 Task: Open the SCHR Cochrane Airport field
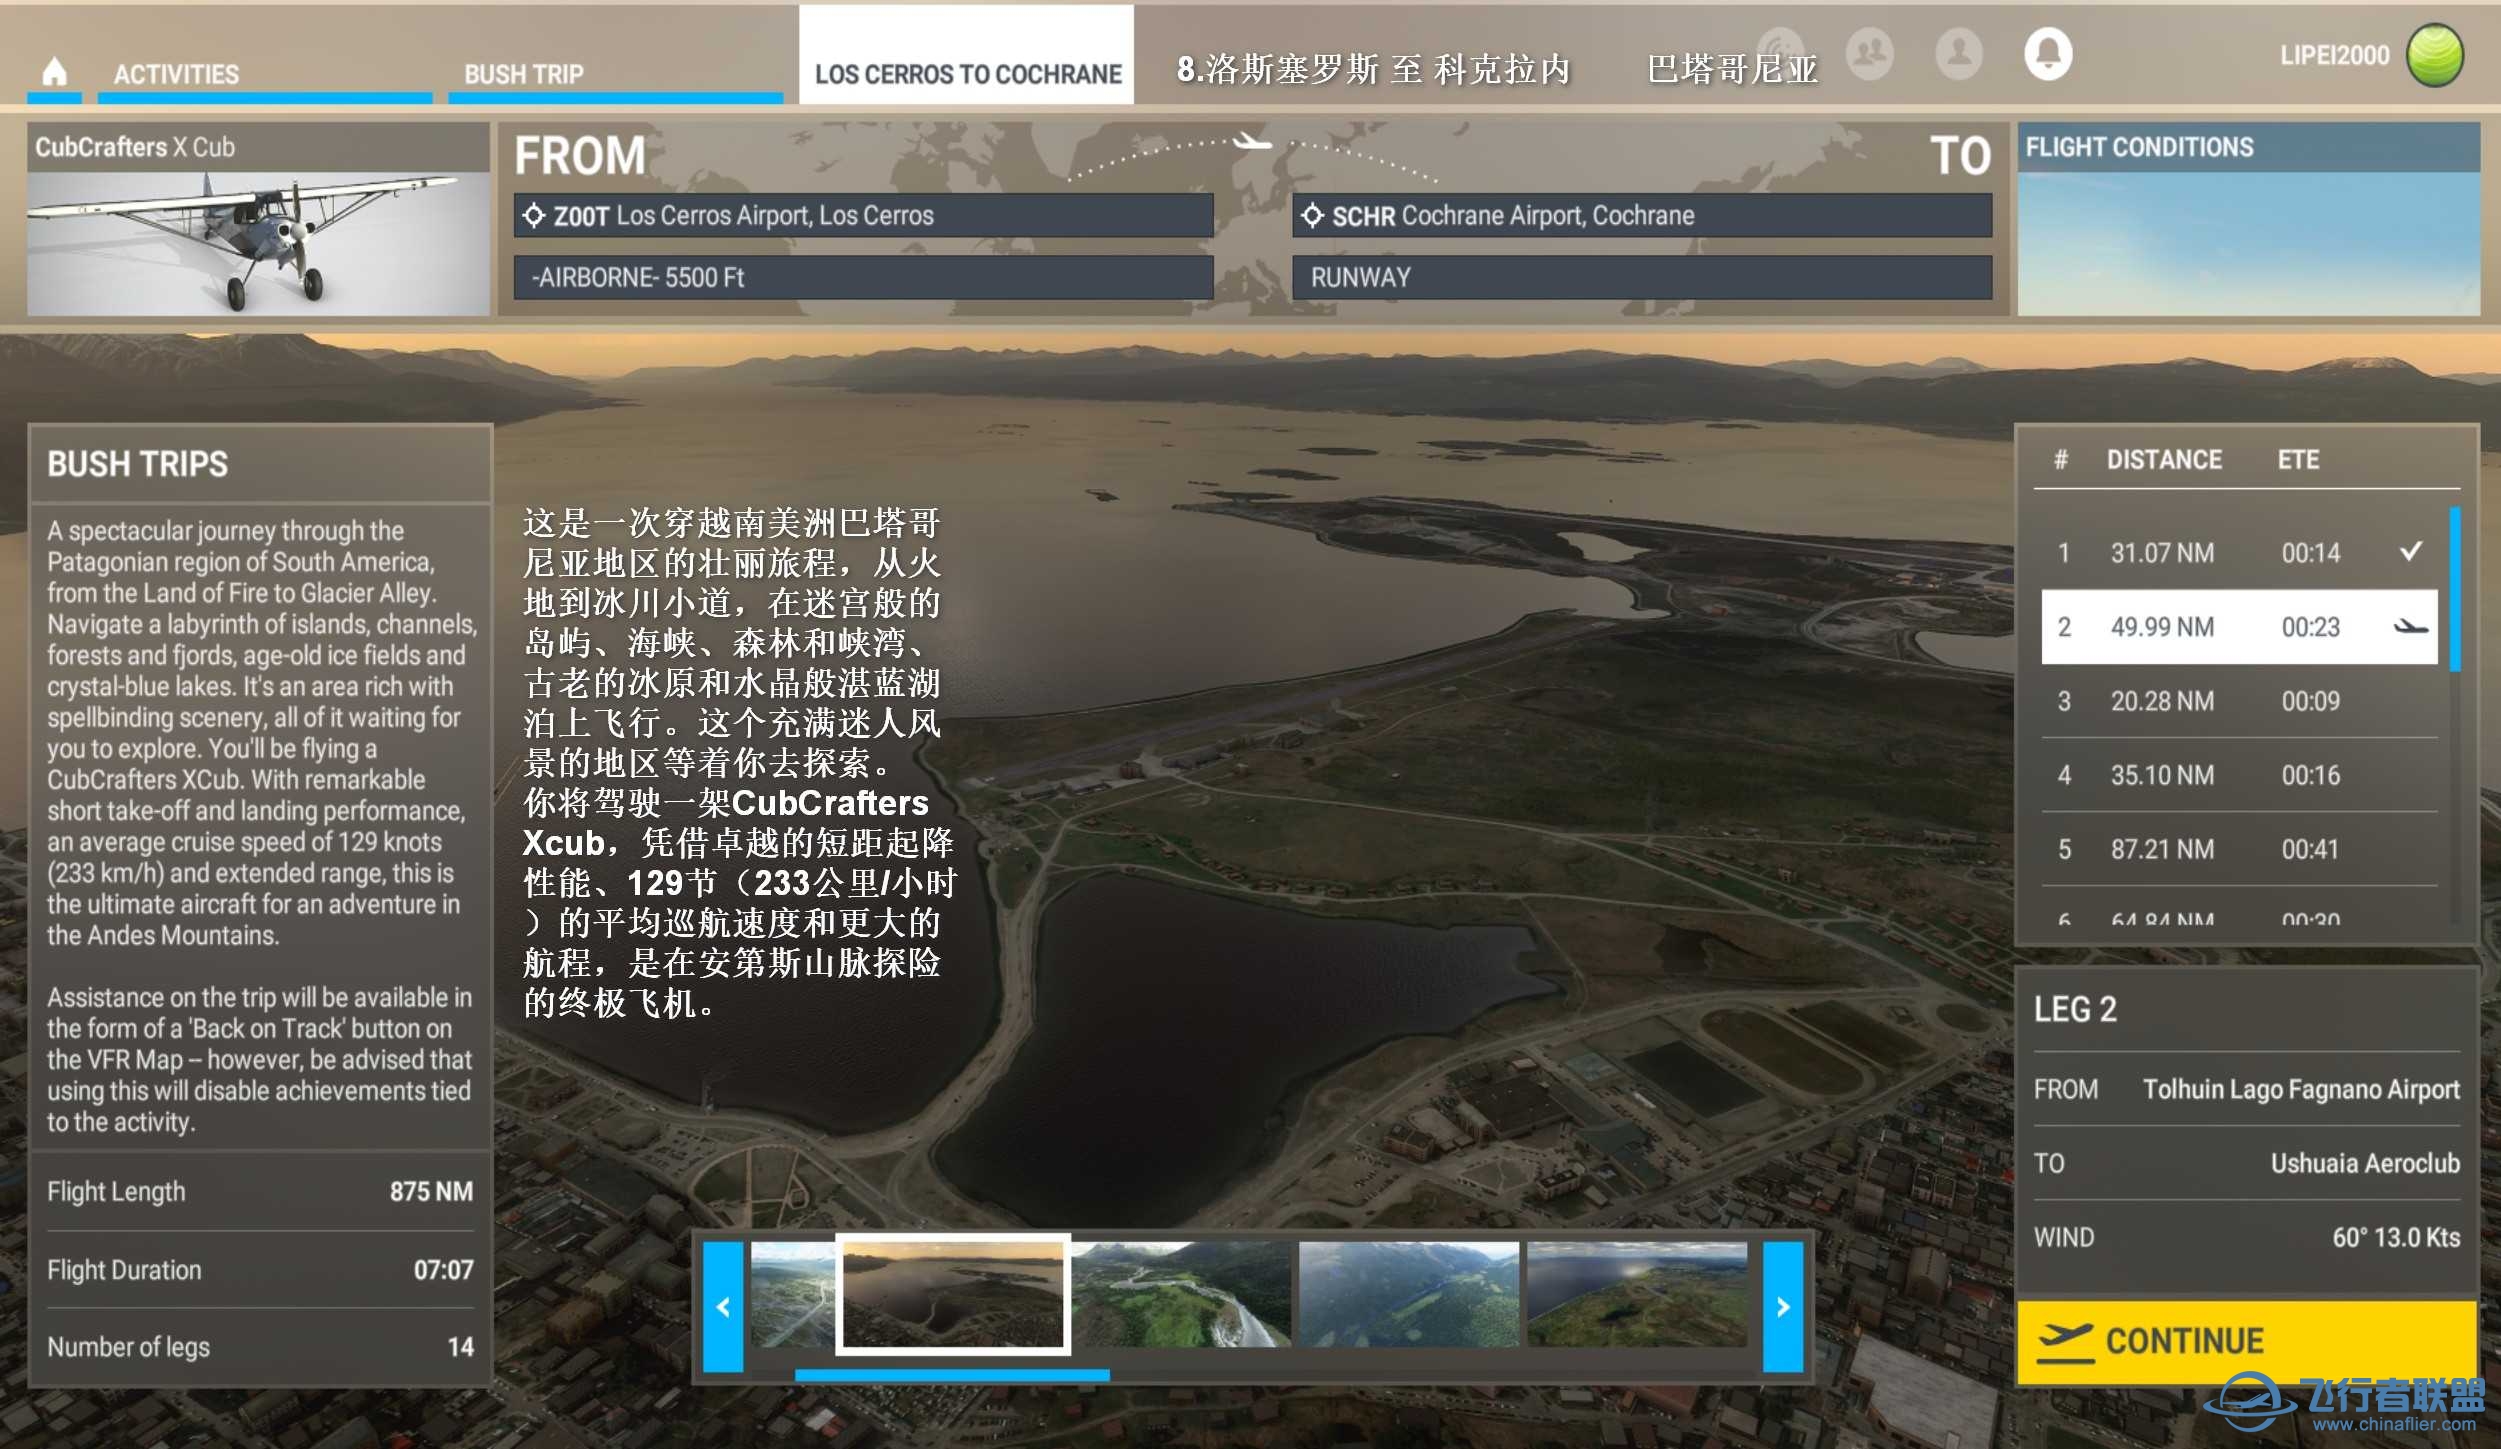[x=1642, y=215]
